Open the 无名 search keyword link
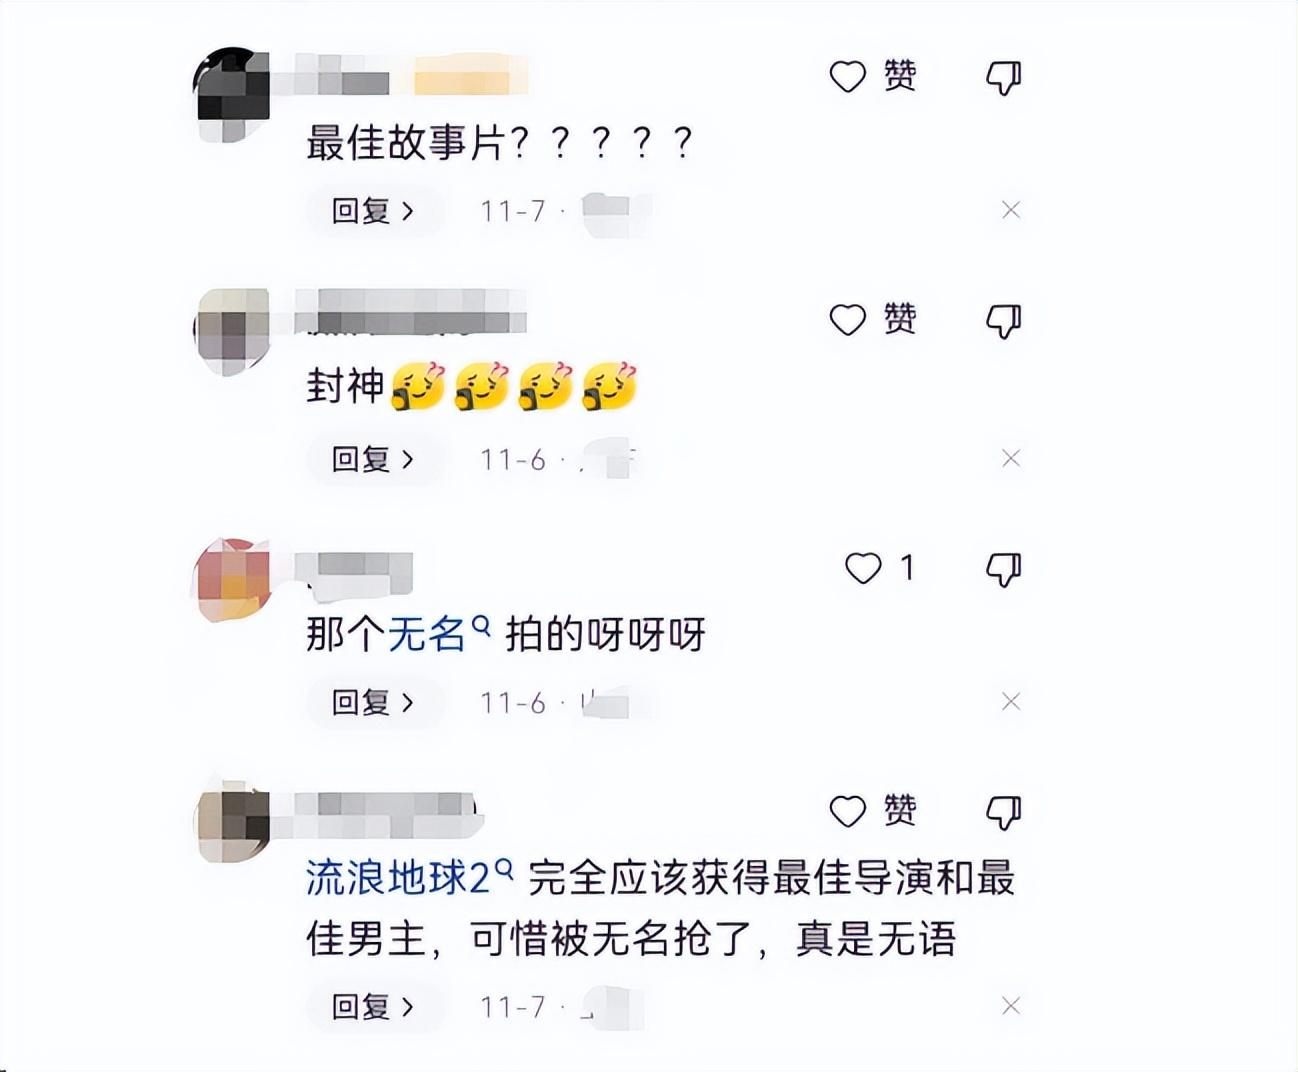This screenshot has height=1072, width=1298. pos(438,634)
